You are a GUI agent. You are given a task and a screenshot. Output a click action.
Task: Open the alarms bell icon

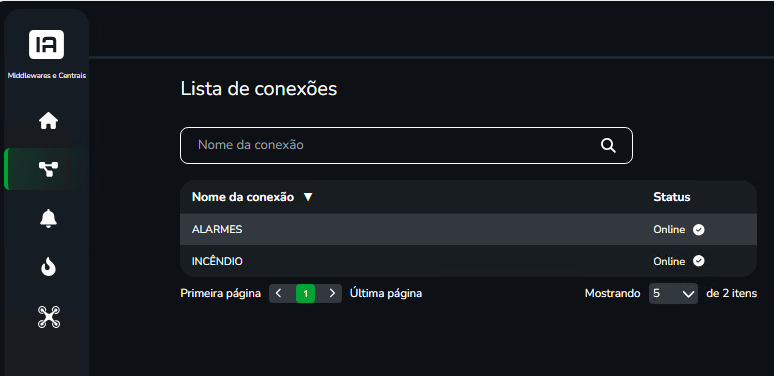[48, 218]
